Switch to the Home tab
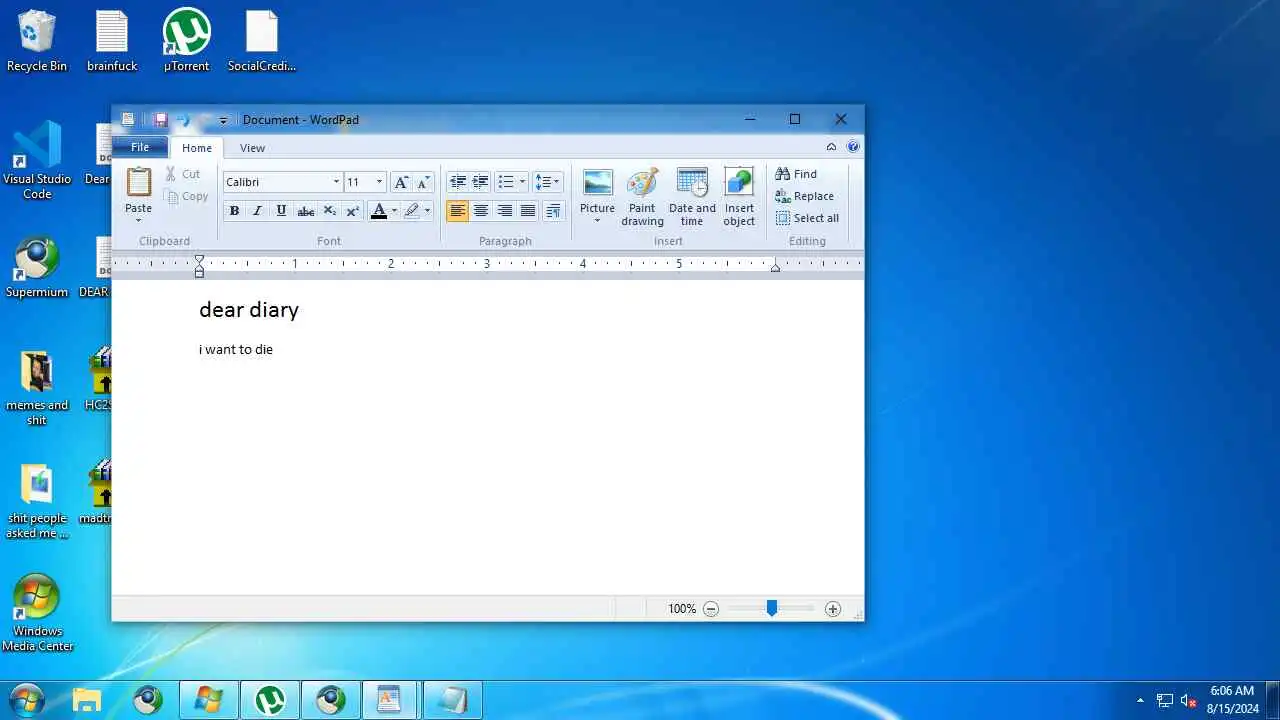The width and height of the screenshot is (1280, 720). coord(197,148)
